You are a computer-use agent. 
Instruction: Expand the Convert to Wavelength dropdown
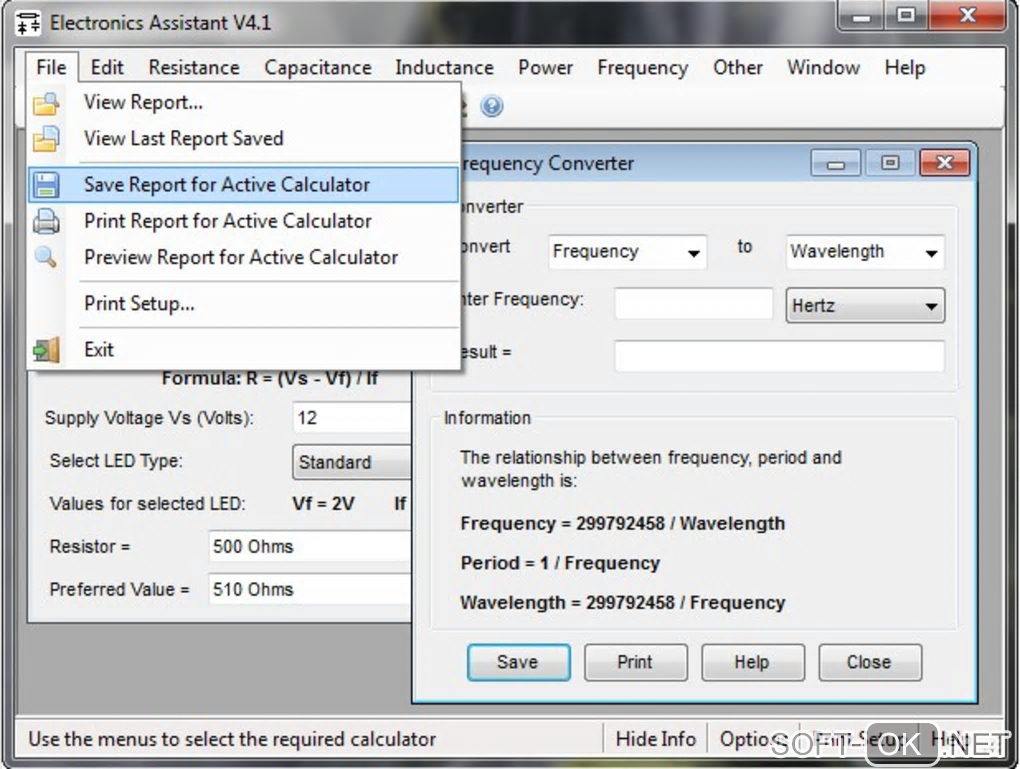(865, 252)
